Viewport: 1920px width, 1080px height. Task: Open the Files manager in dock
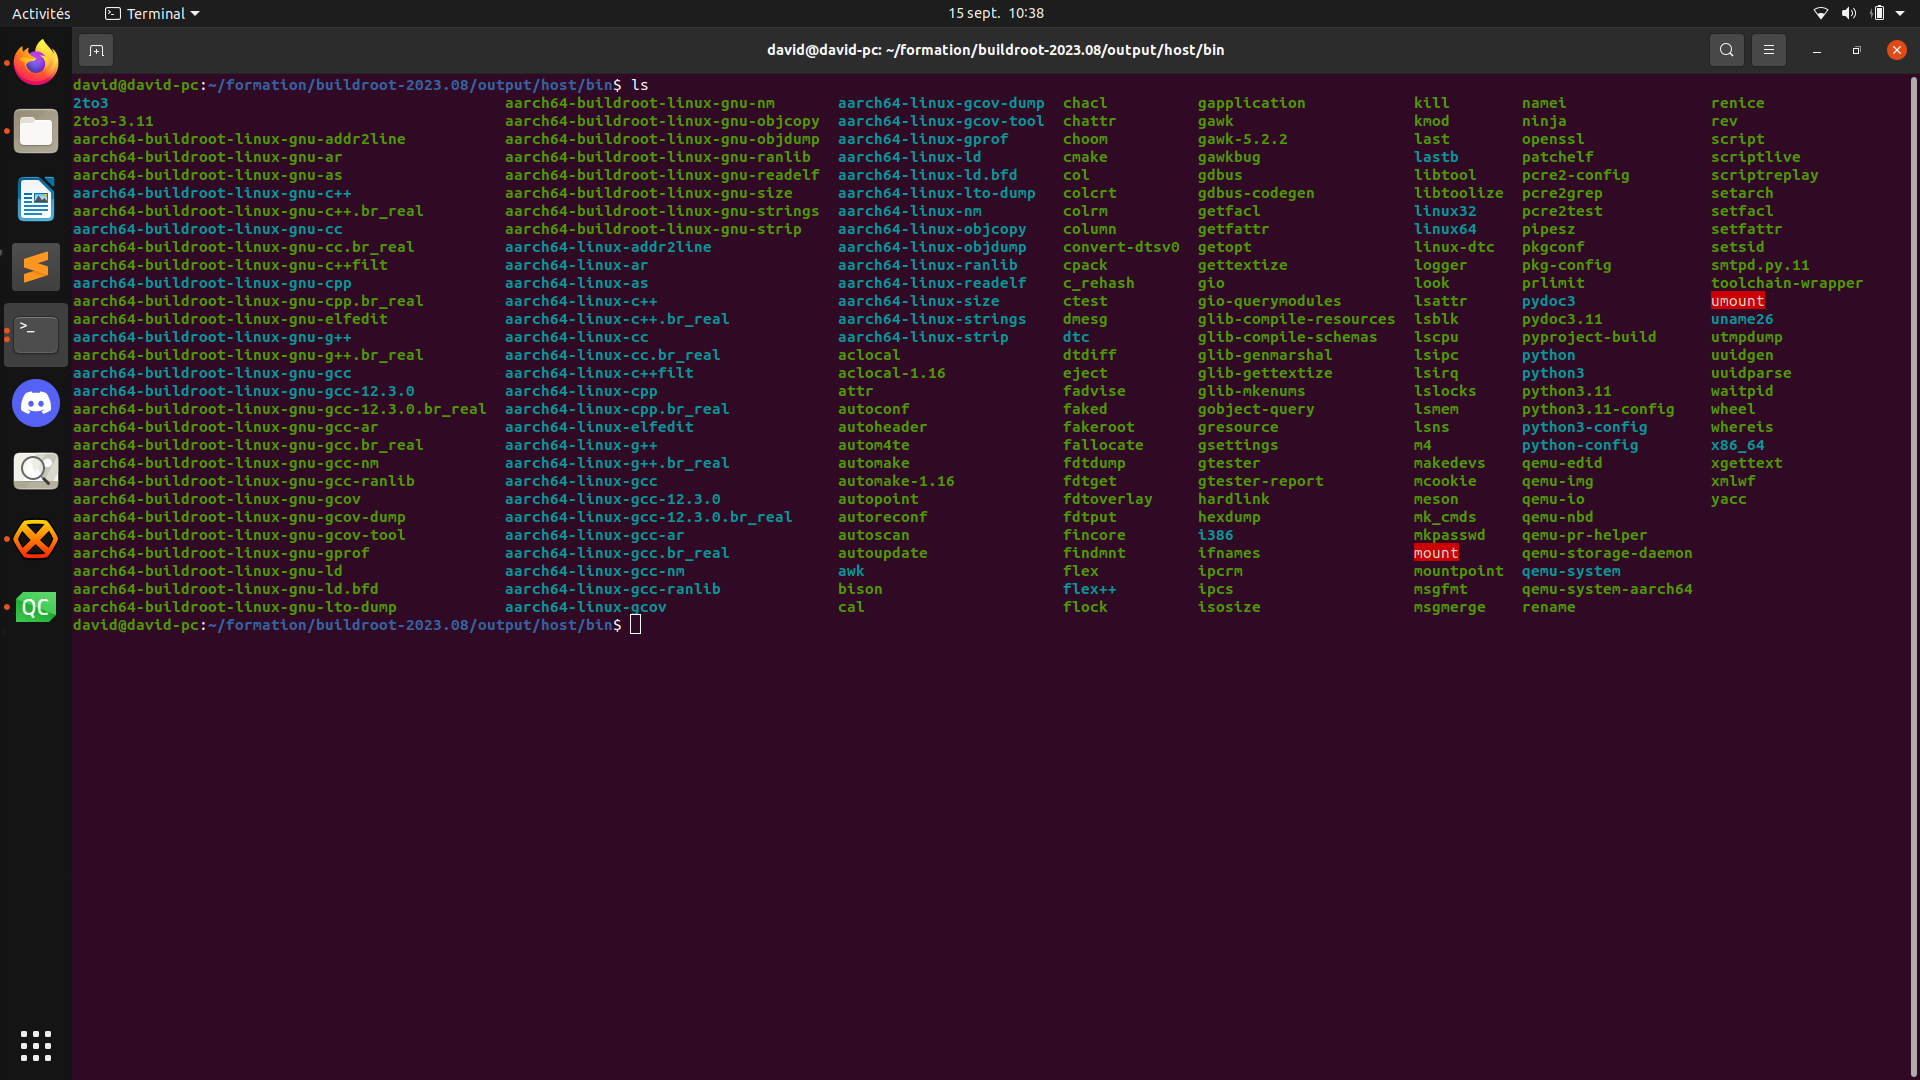(x=36, y=131)
